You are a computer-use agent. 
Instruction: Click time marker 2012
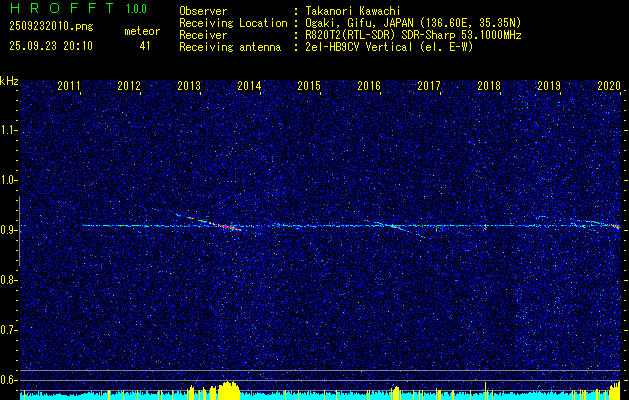click(x=129, y=85)
